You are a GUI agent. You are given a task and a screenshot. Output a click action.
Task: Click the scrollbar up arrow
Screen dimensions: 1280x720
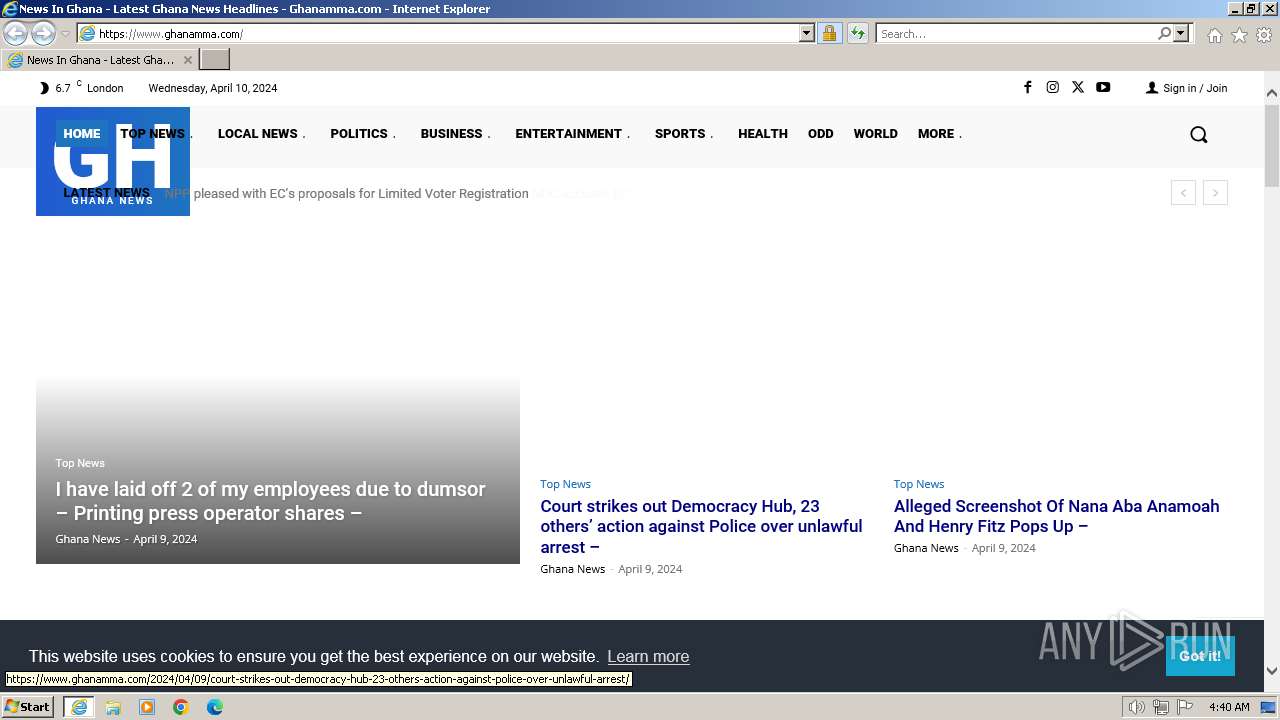point(1272,93)
